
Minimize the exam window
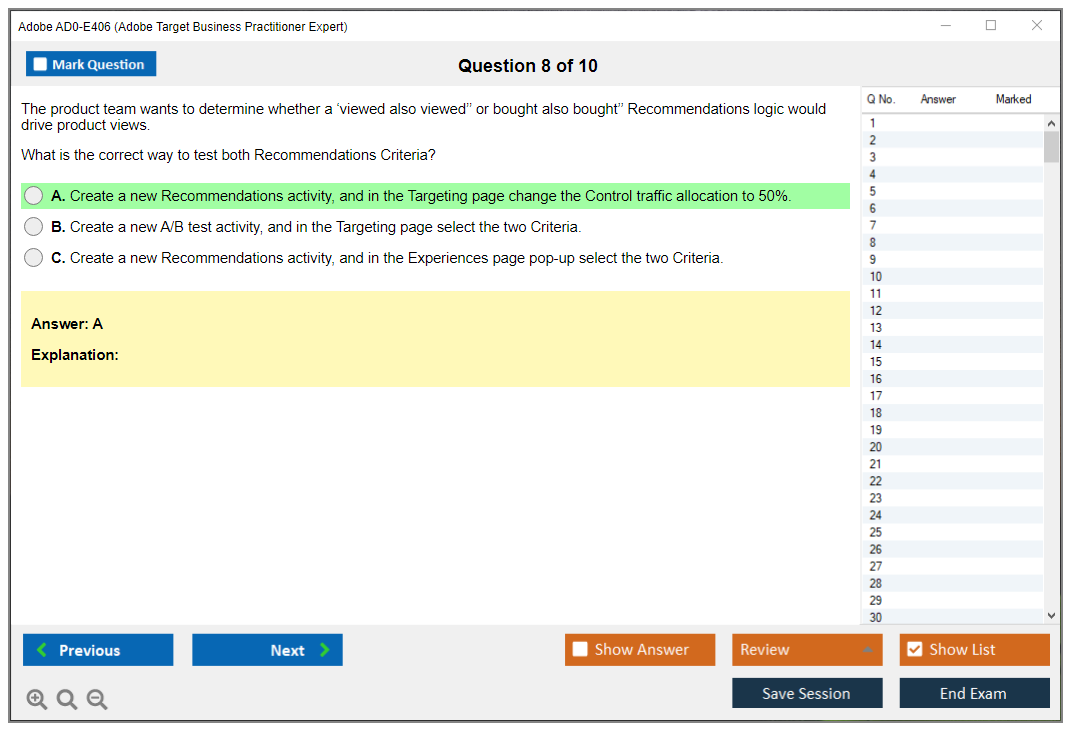coord(945,26)
